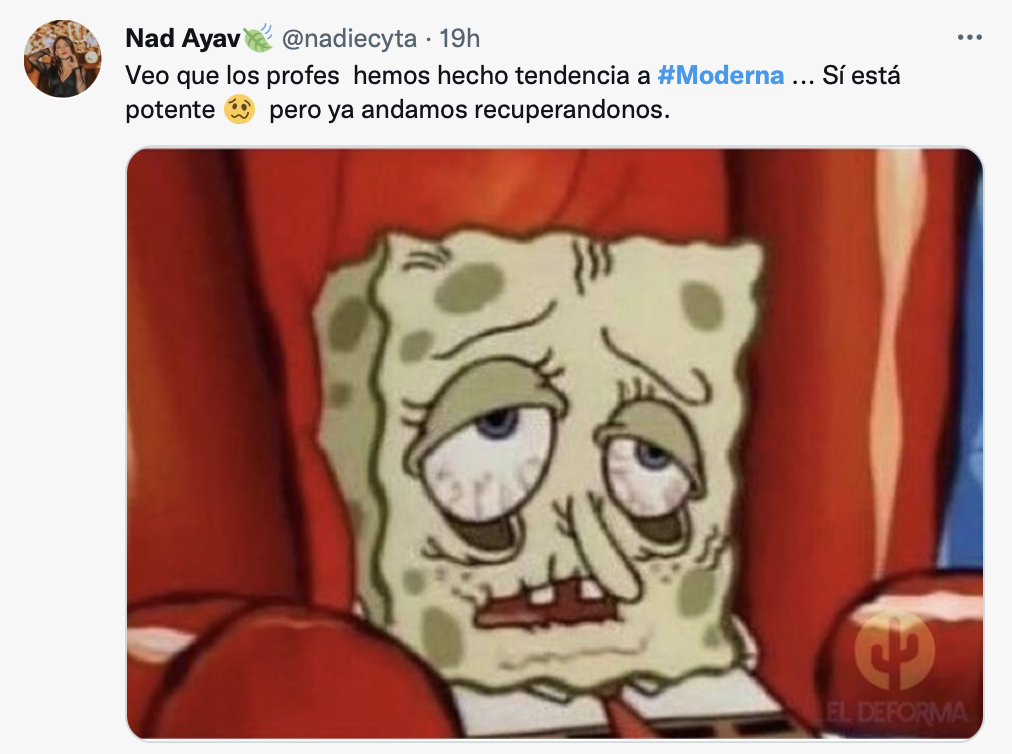
Task: Click the El Deforma cactus logo watermark
Action: point(895,650)
